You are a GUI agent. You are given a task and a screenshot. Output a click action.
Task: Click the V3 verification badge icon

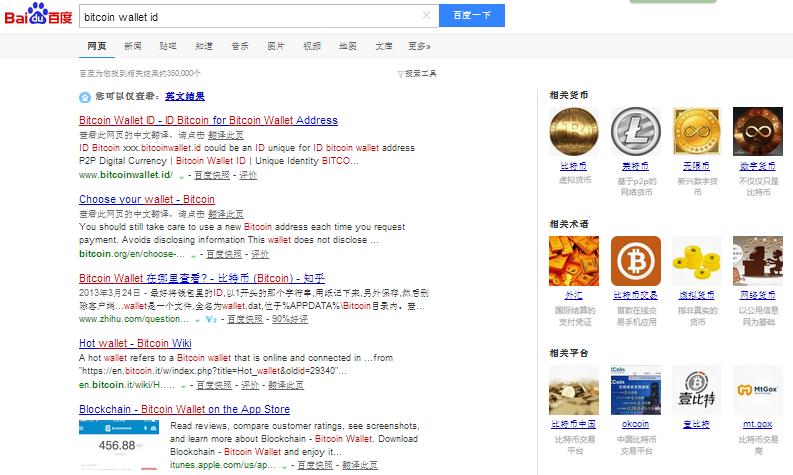(x=211, y=320)
